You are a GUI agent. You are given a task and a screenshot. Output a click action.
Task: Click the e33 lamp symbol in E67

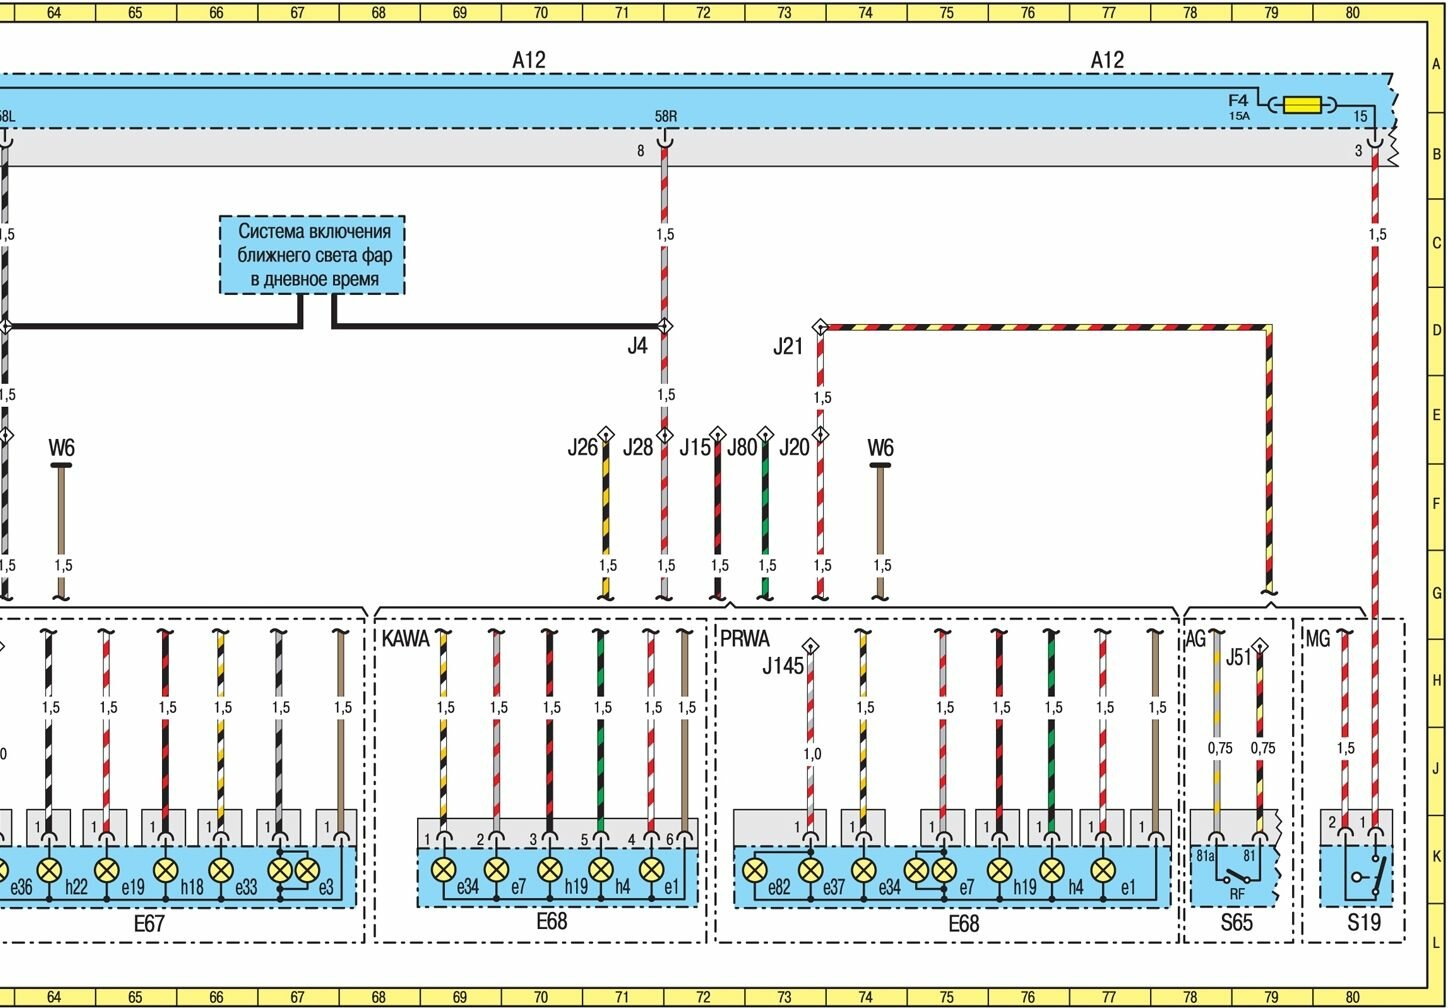point(220,870)
